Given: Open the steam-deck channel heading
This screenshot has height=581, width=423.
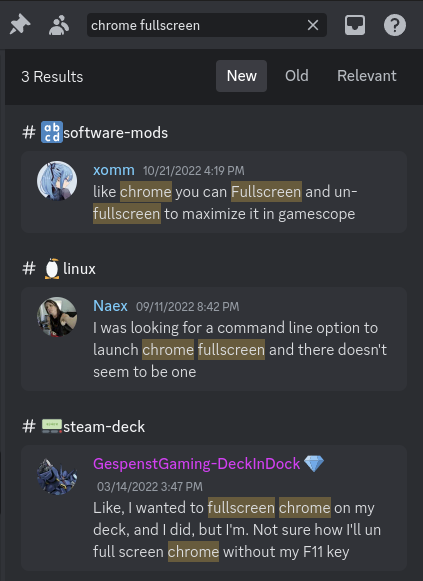Looking at the screenshot, I should (x=84, y=426).
